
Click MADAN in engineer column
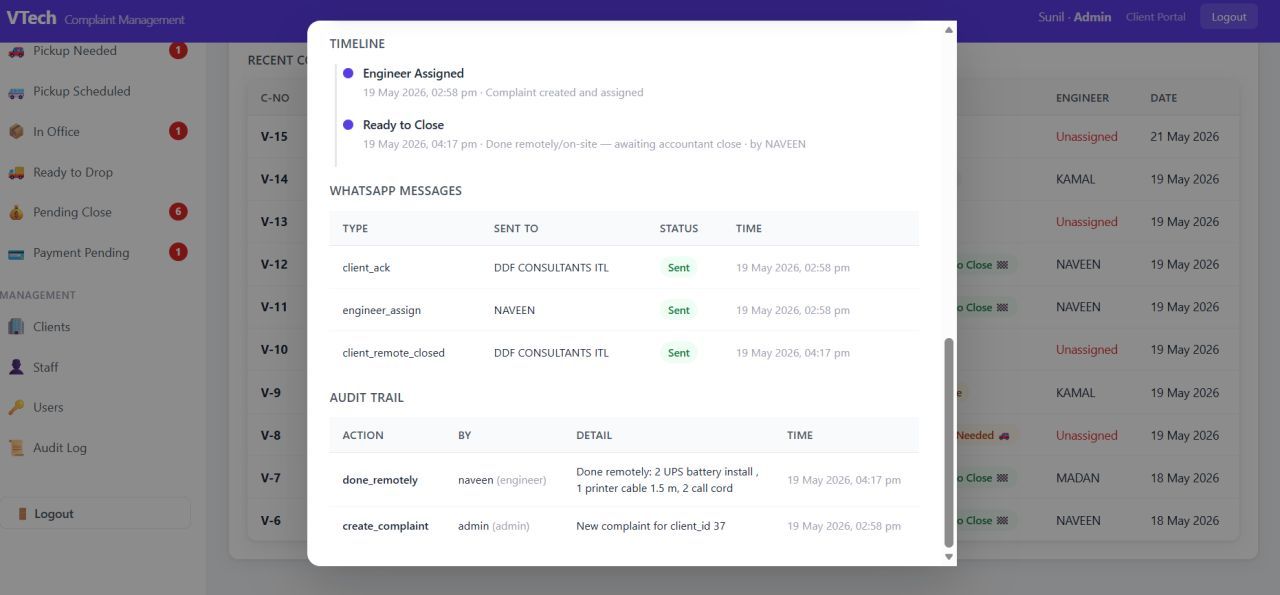click(x=1078, y=478)
